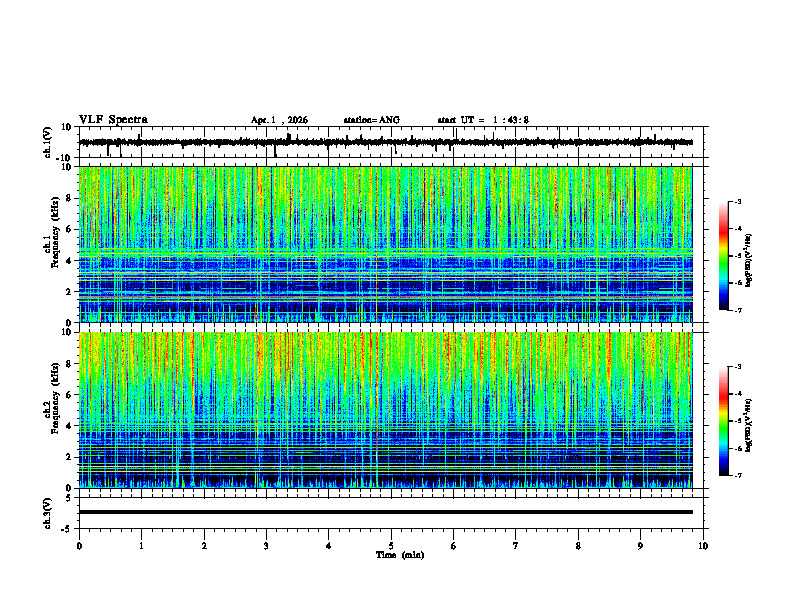
Task: Click the ch.1 voltage waveform trace
Action: coord(385,142)
